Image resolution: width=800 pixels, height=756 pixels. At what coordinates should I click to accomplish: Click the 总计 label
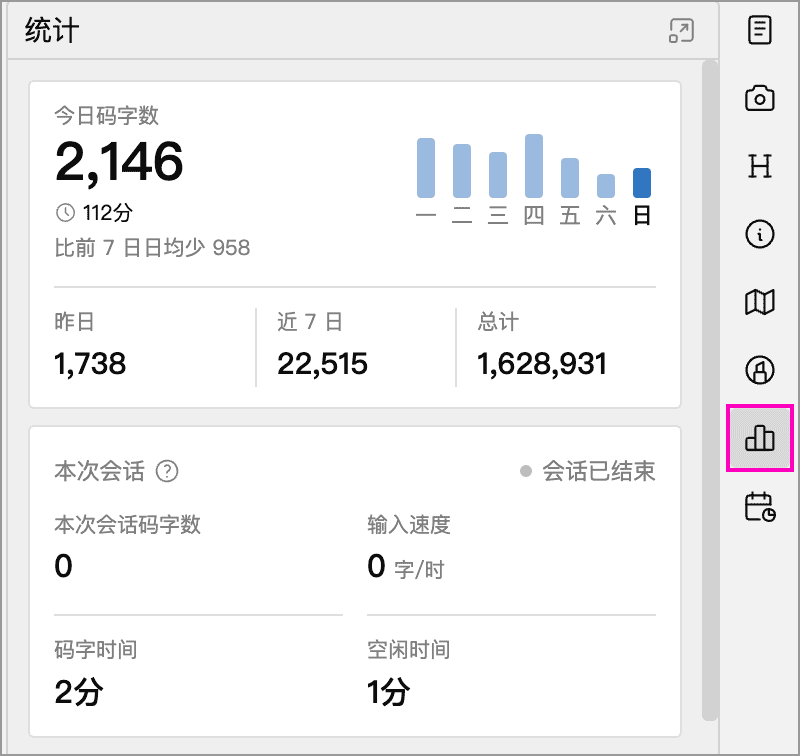click(x=498, y=322)
